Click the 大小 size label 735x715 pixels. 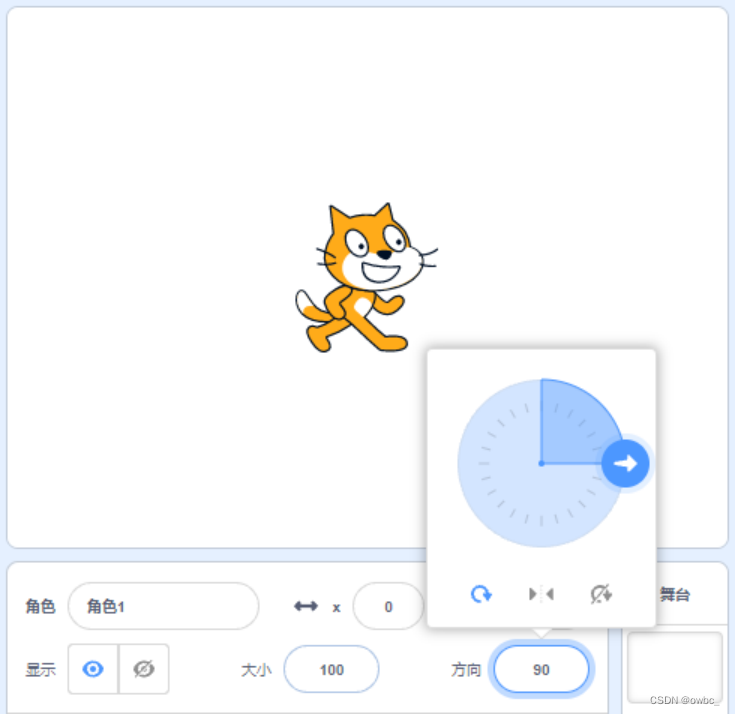click(x=256, y=670)
